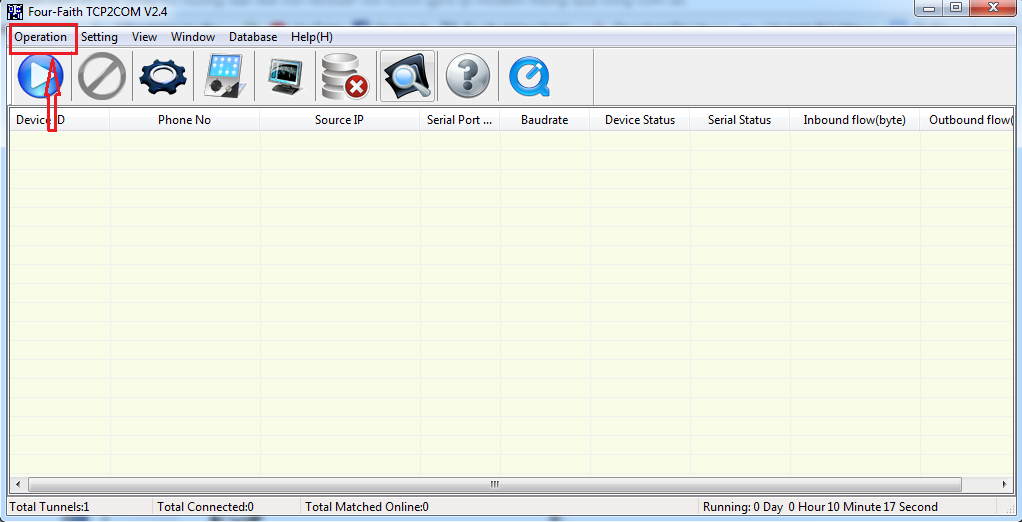Click the blue Q toolbar icon

tap(529, 77)
